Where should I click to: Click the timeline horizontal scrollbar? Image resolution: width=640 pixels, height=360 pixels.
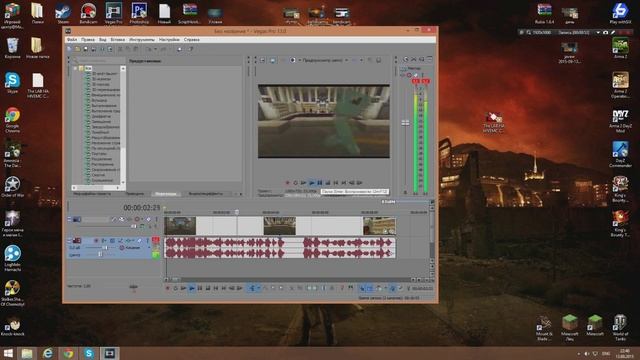tap(291, 280)
